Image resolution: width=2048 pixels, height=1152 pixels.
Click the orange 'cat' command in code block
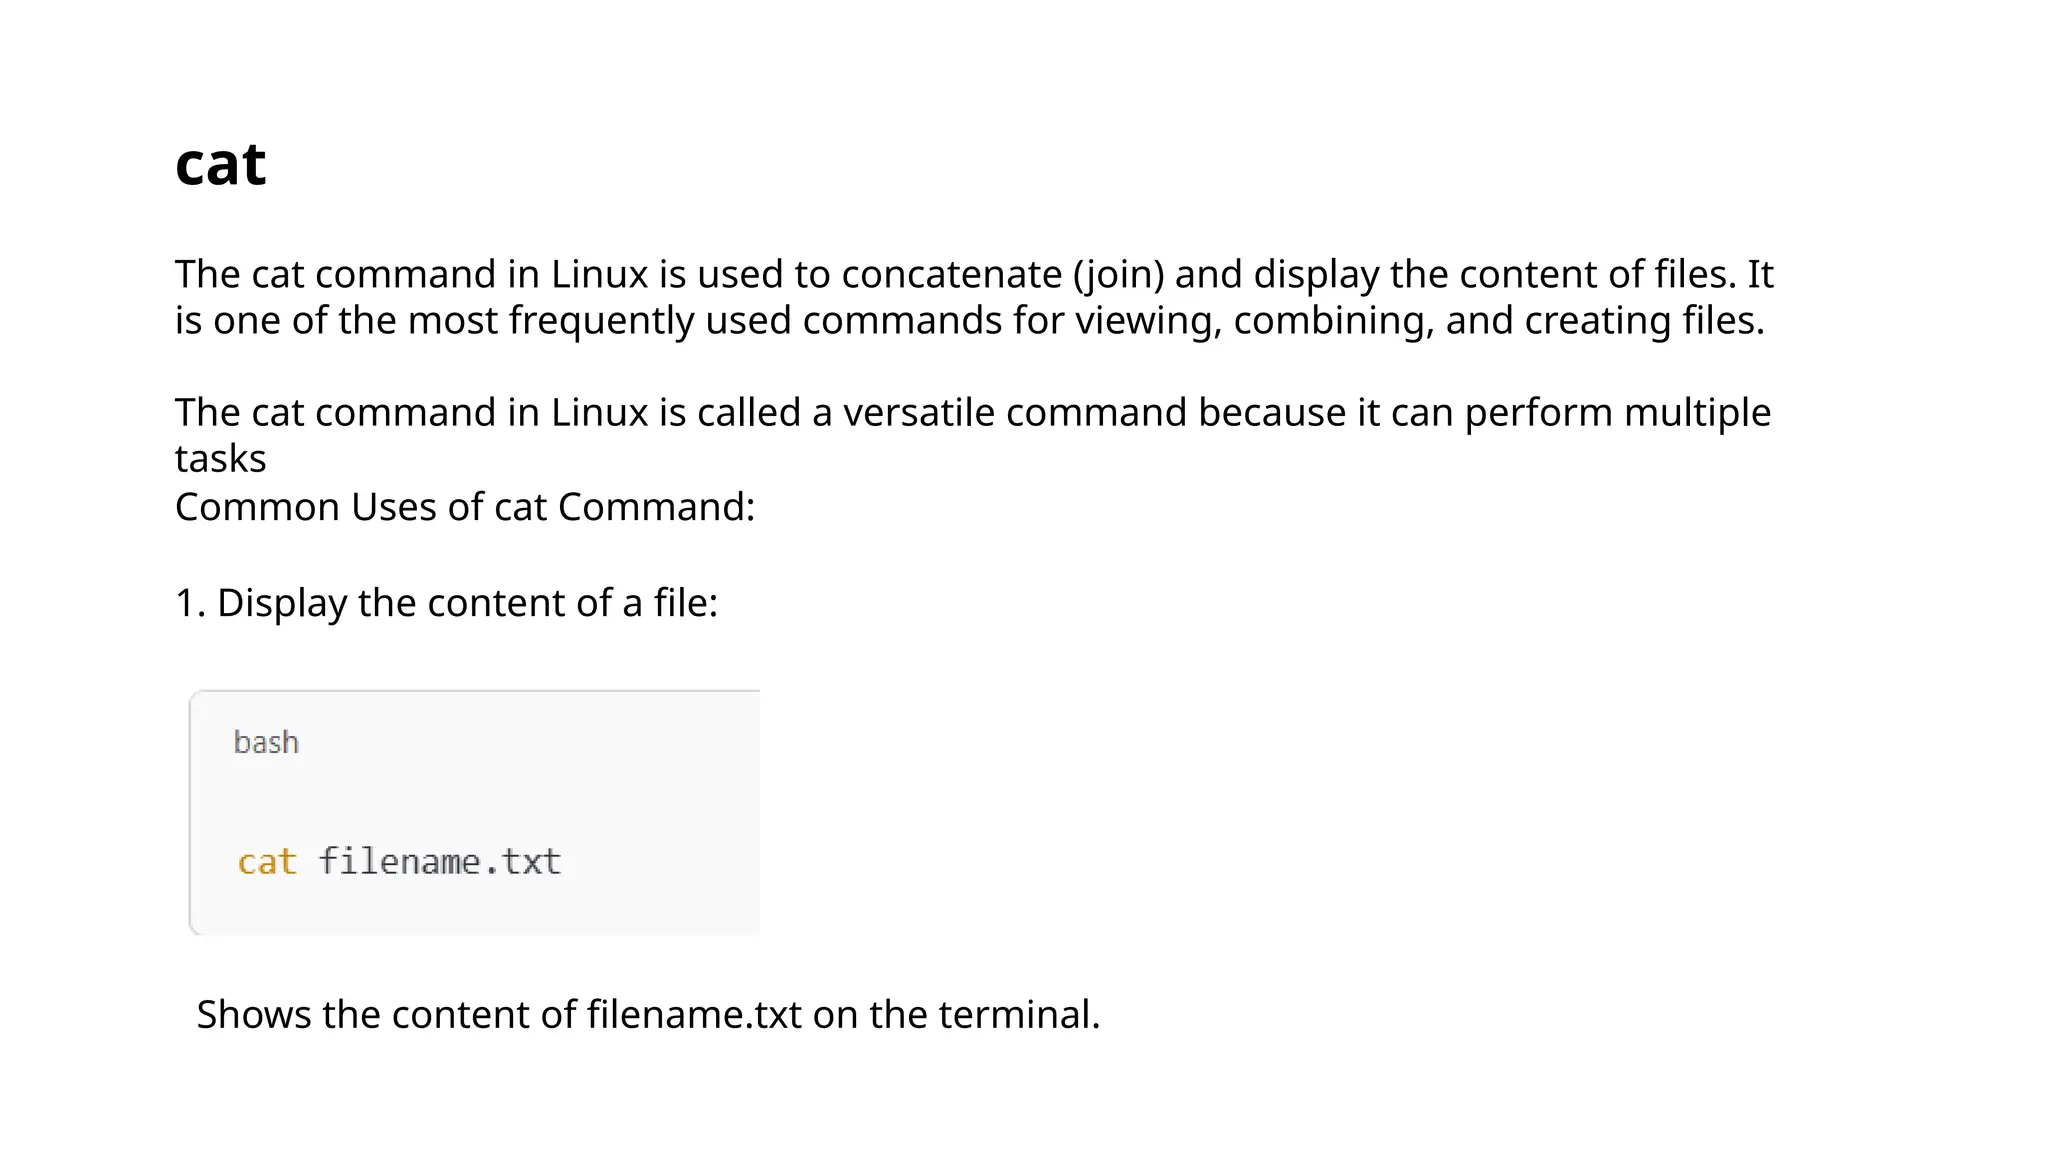267,861
